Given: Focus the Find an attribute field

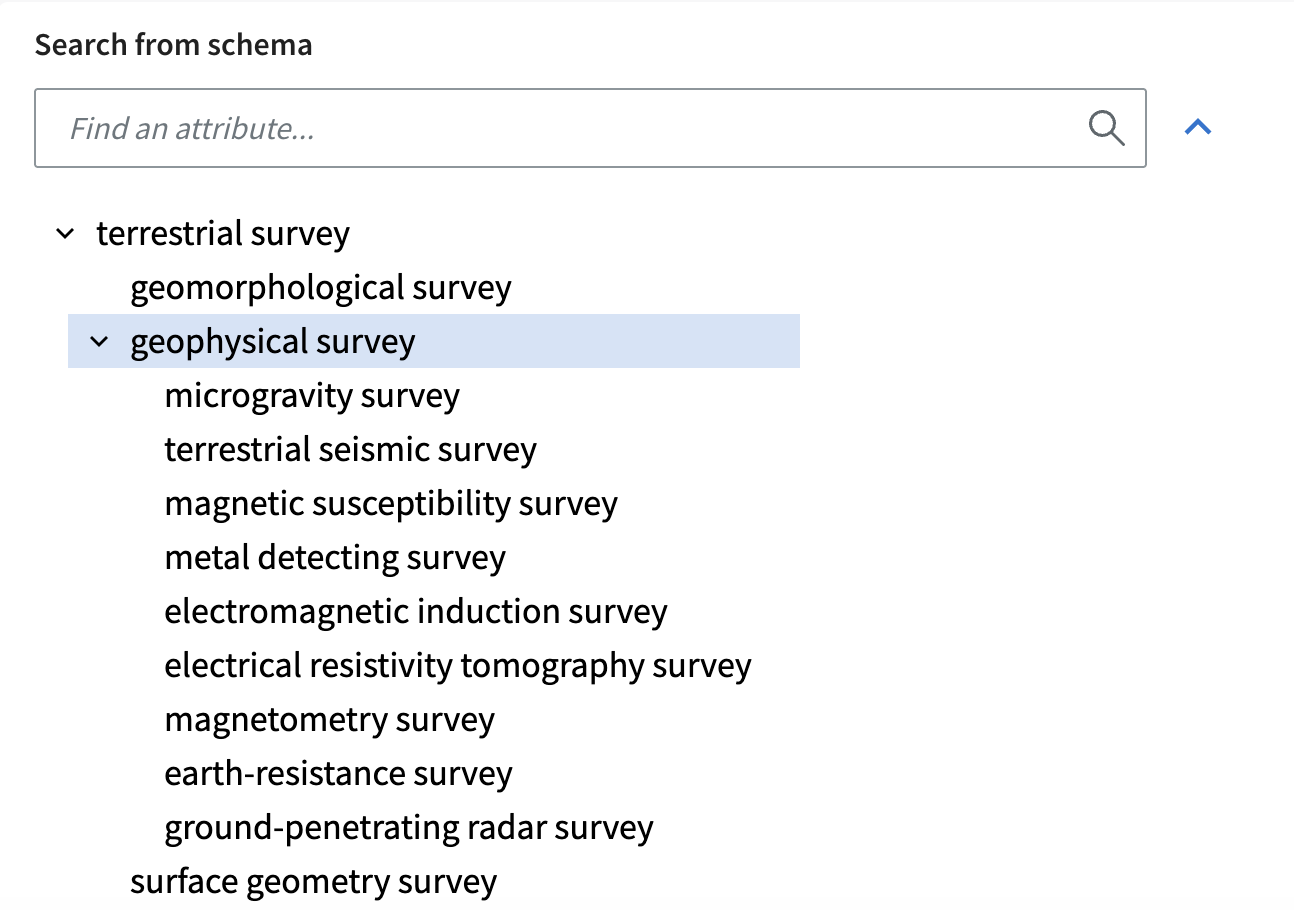Looking at the screenshot, I should [x=590, y=128].
